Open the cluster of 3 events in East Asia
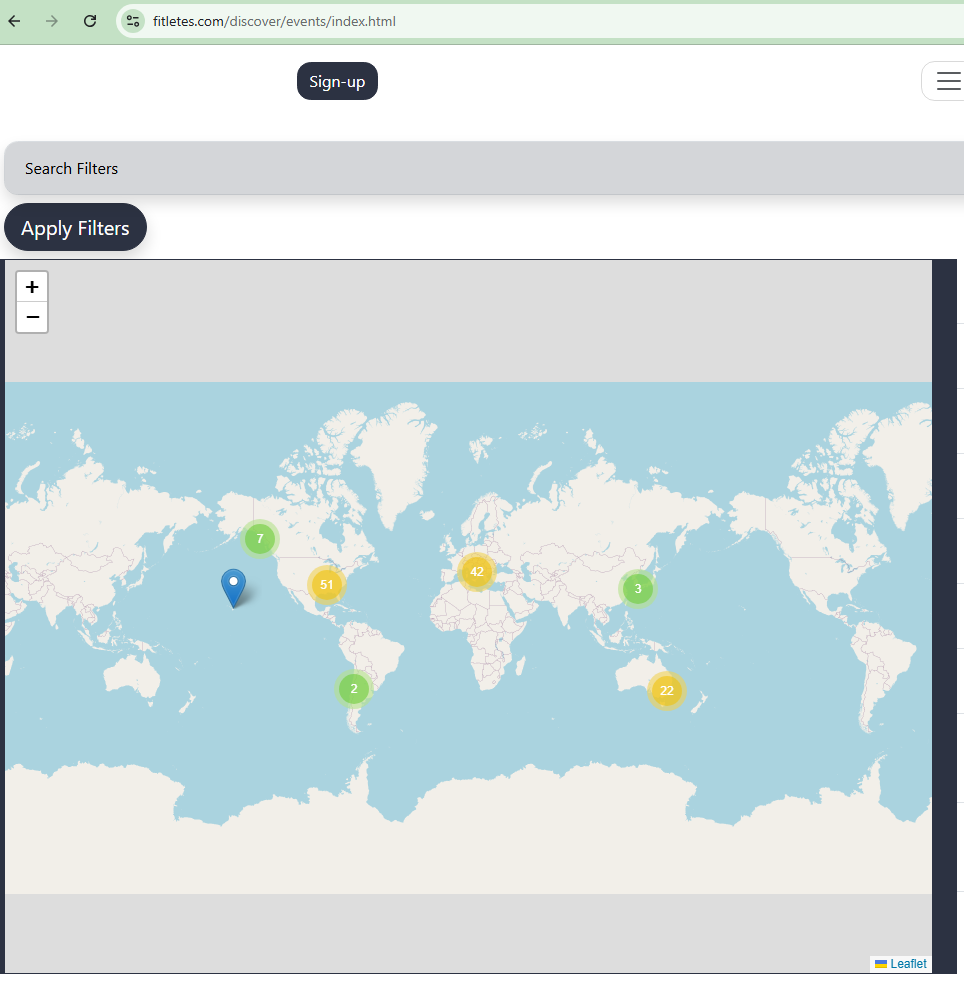 638,589
